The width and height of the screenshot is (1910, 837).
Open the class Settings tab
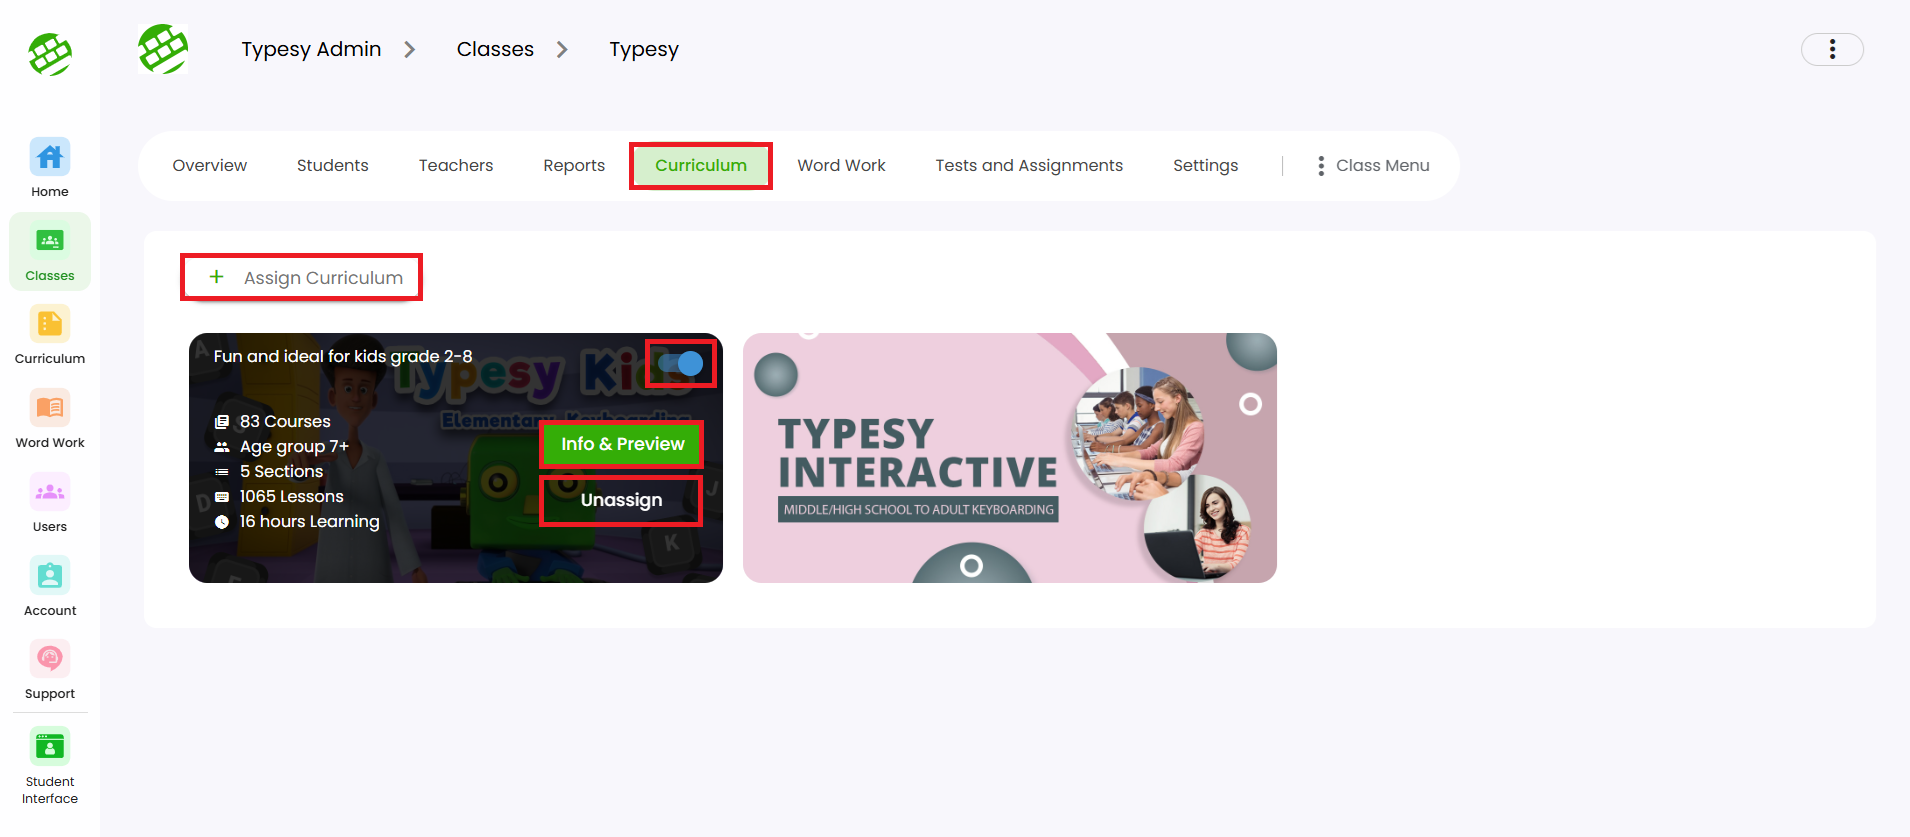click(x=1205, y=166)
